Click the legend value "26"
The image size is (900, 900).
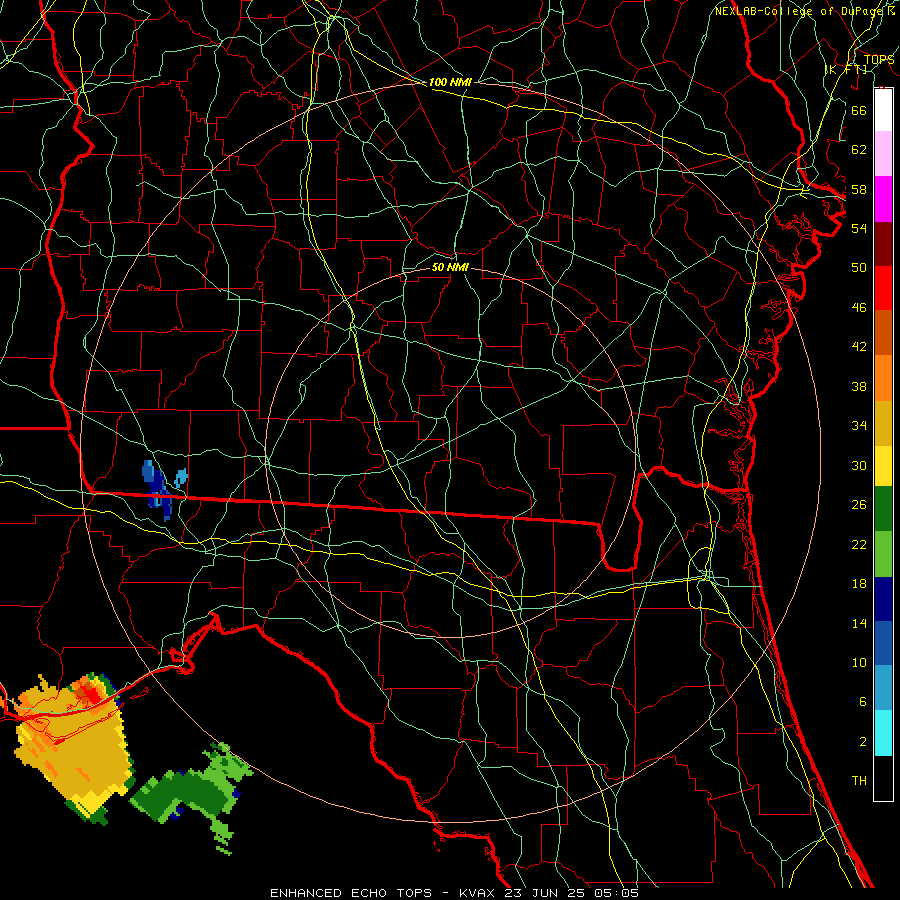point(859,505)
